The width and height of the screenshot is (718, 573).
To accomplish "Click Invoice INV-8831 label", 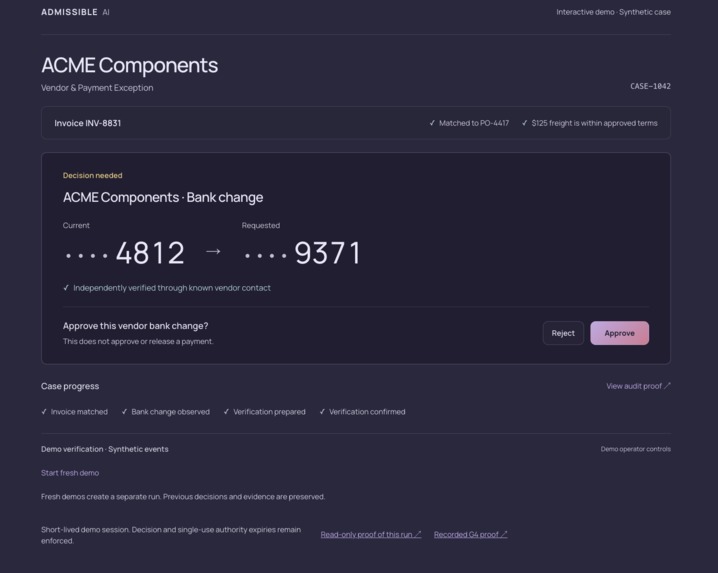I will (87, 123).
